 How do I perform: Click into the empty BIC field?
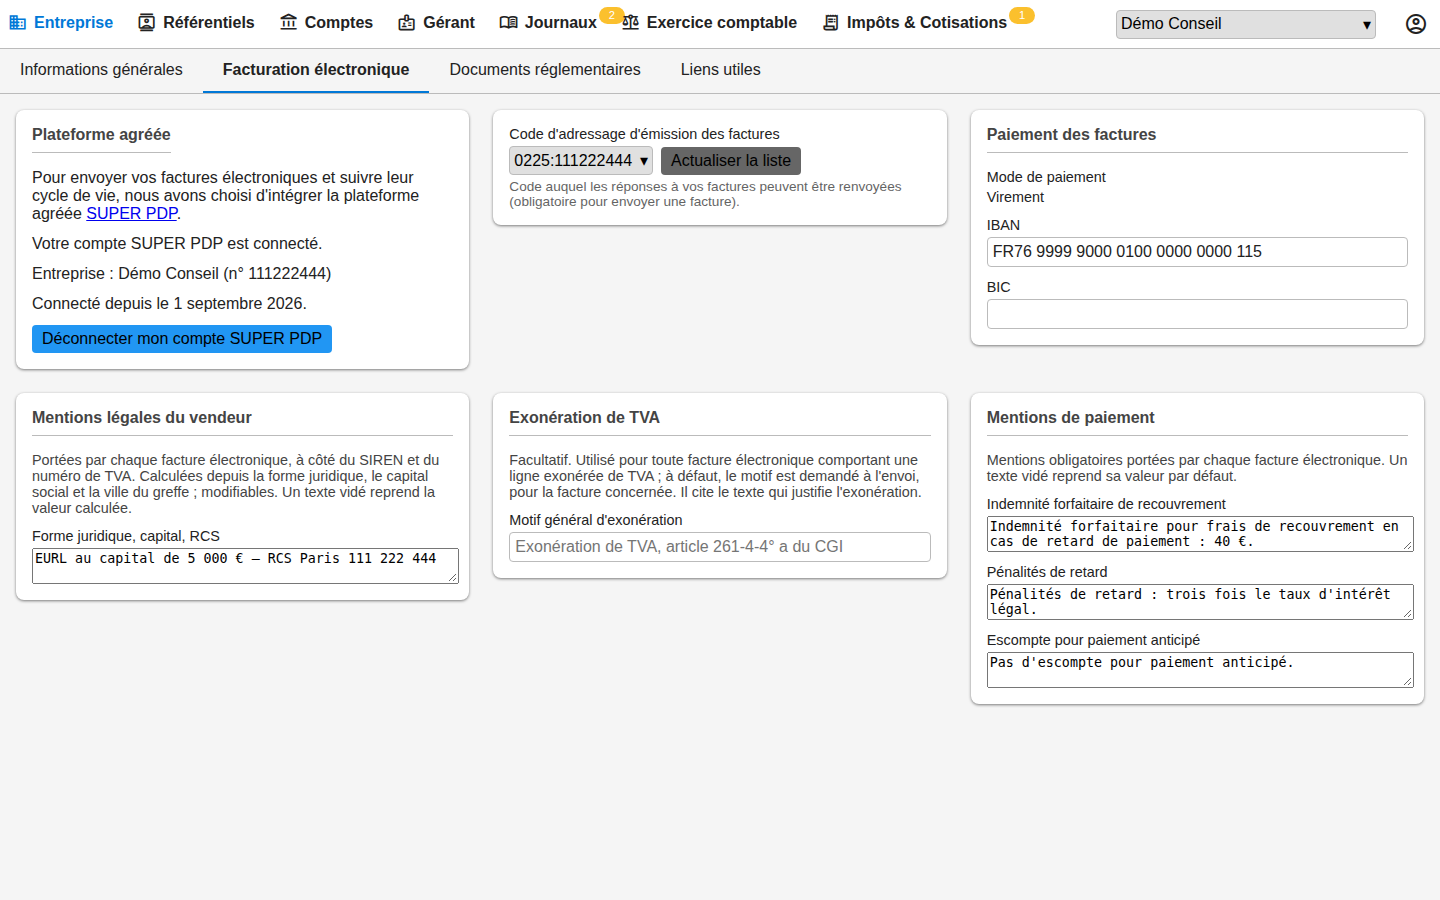1197,314
